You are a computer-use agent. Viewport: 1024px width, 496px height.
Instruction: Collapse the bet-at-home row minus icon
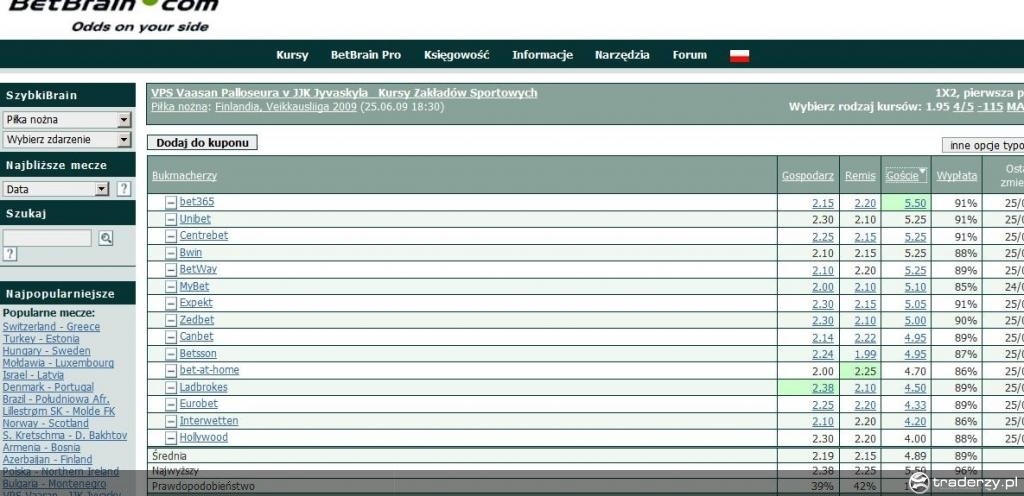coord(171,371)
